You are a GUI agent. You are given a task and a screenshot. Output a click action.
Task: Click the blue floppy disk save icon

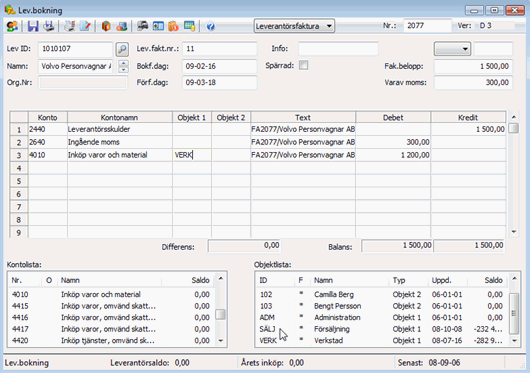pos(33,26)
